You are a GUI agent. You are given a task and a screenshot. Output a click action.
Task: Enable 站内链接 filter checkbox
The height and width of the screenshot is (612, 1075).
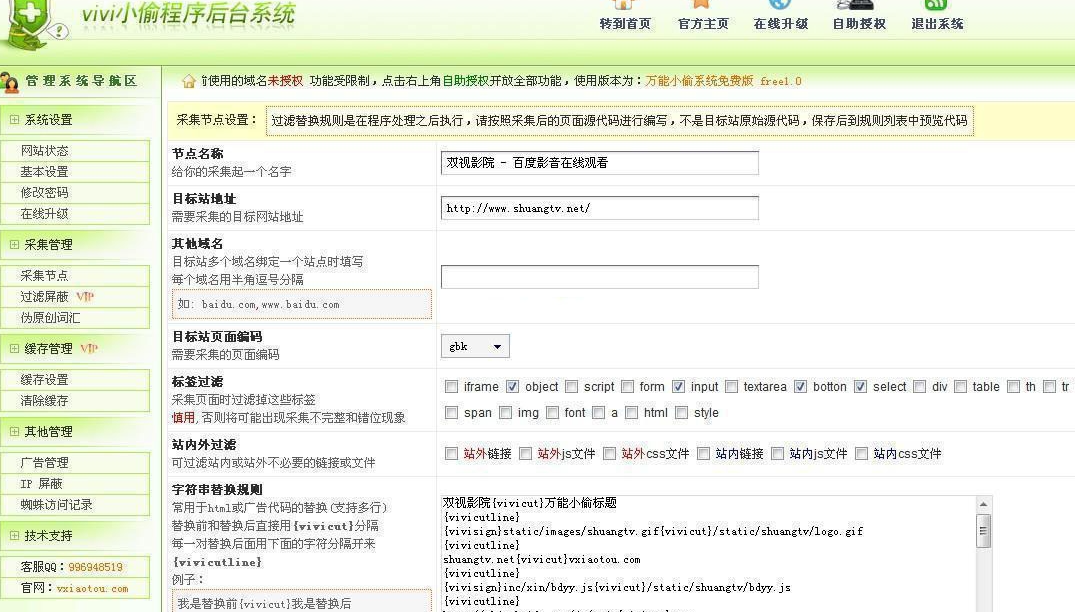[x=703, y=453]
